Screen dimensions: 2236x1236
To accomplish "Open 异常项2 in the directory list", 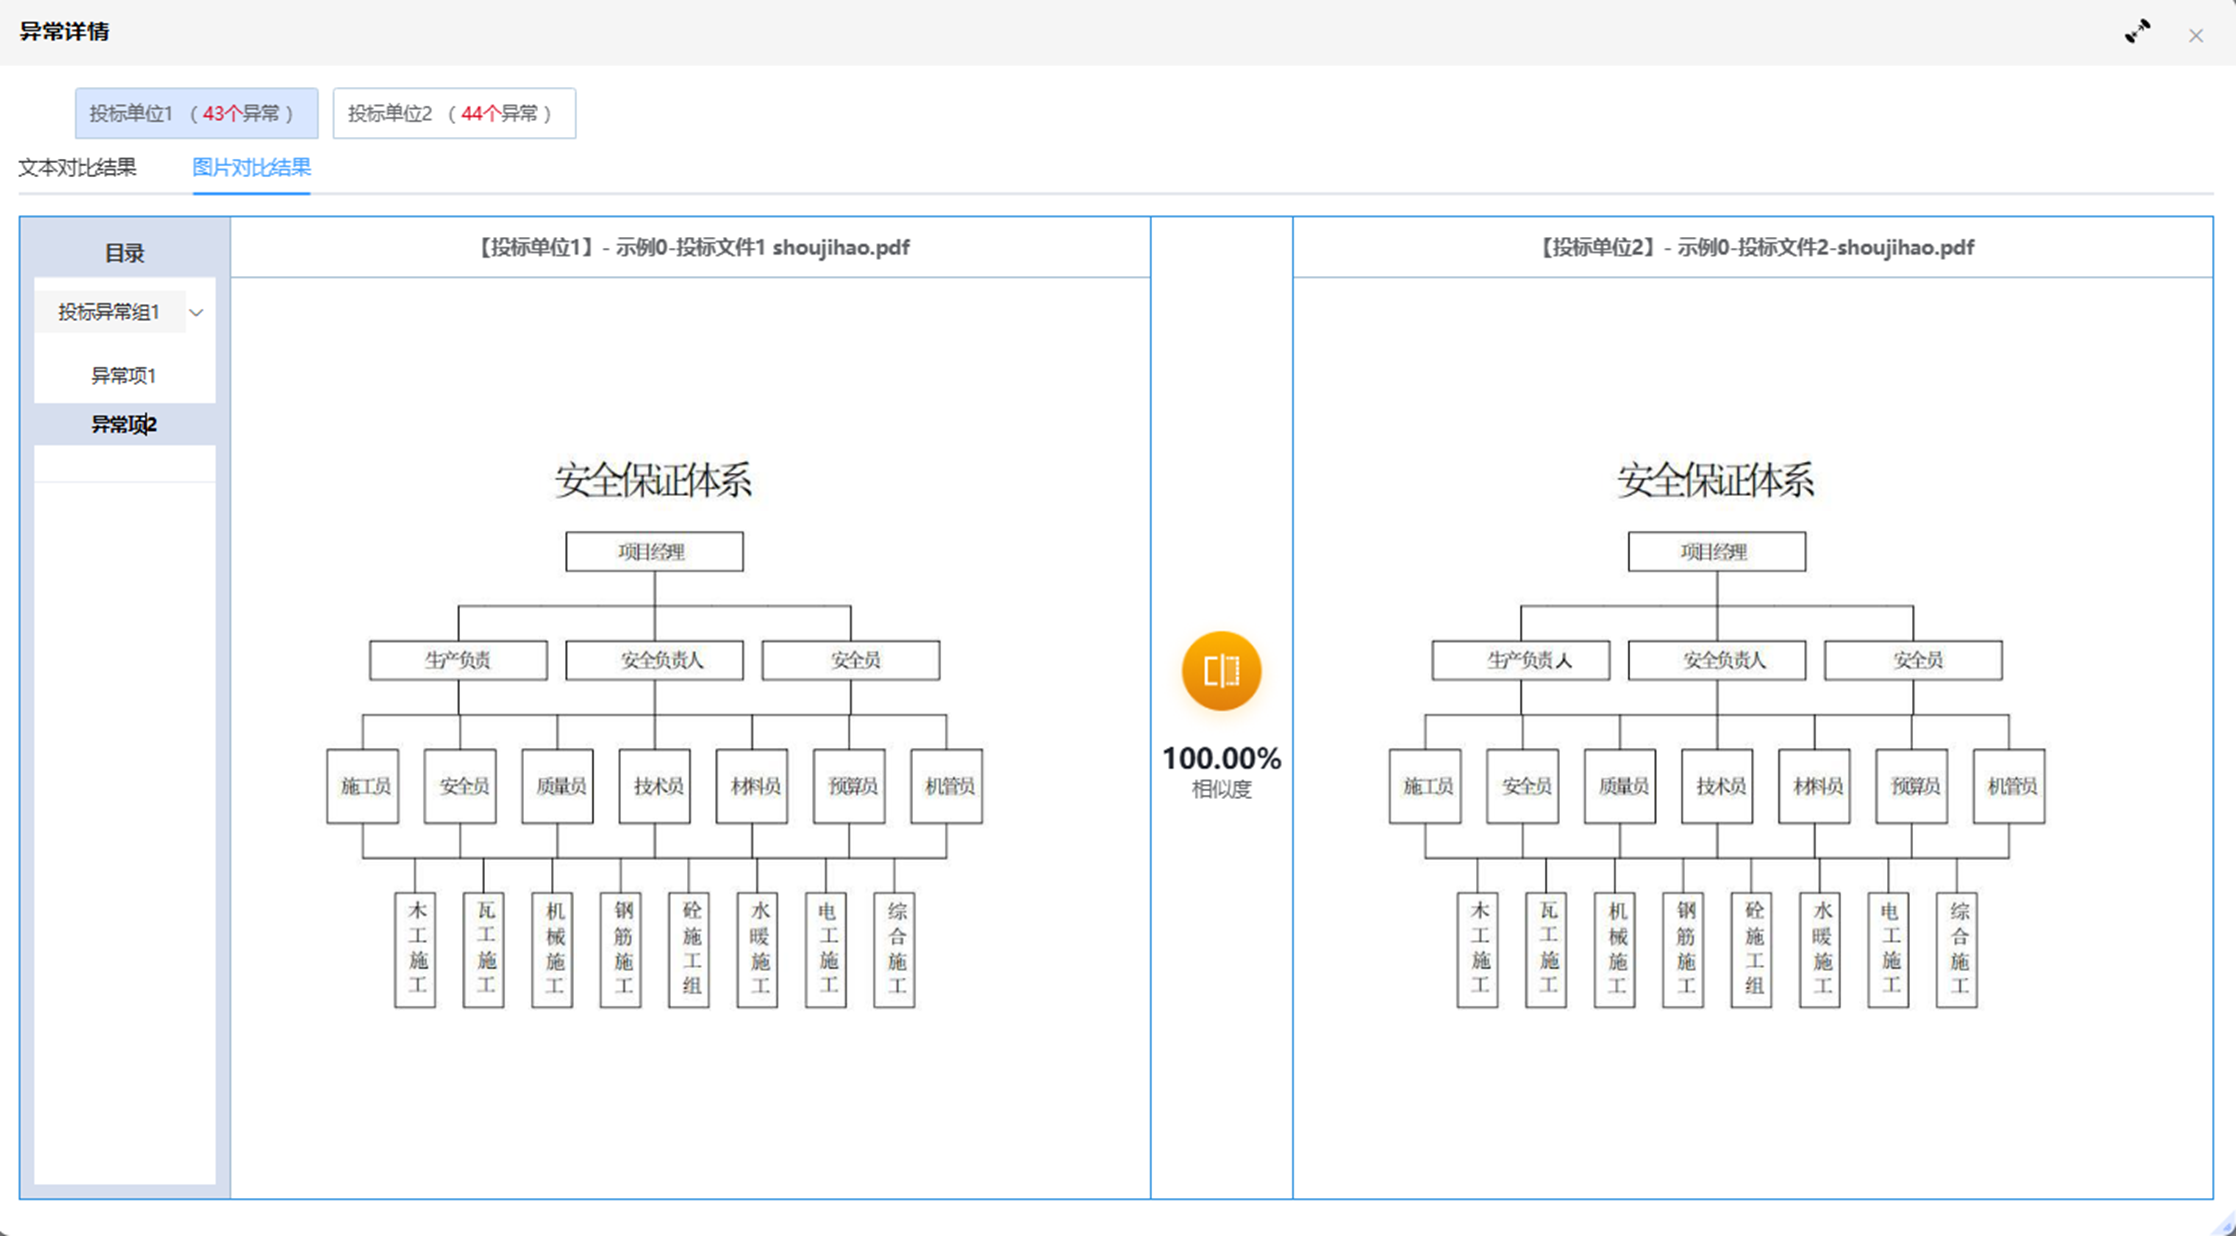I will point(124,424).
